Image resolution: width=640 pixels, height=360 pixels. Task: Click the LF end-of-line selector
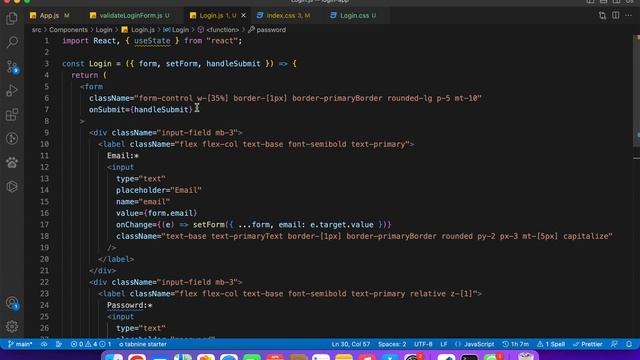pos(444,344)
